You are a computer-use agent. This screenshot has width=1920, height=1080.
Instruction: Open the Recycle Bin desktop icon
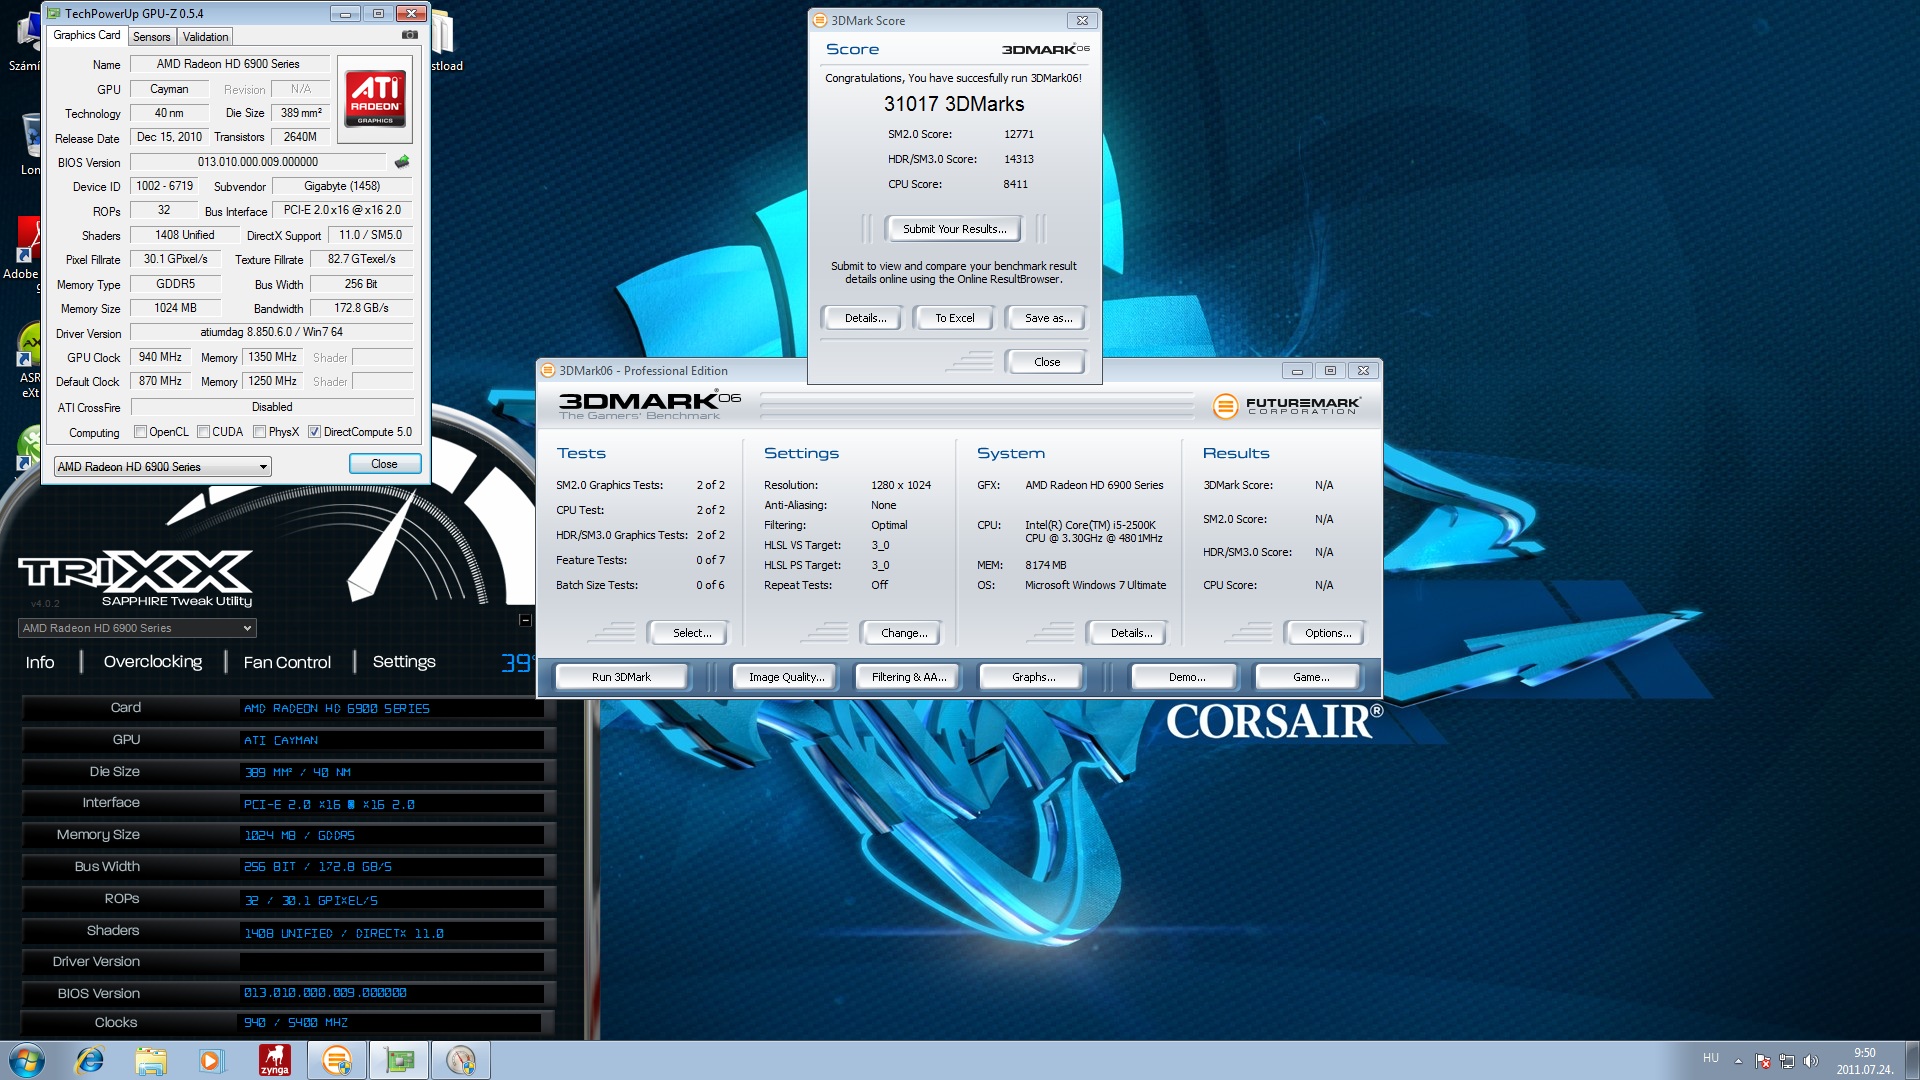(x=30, y=143)
